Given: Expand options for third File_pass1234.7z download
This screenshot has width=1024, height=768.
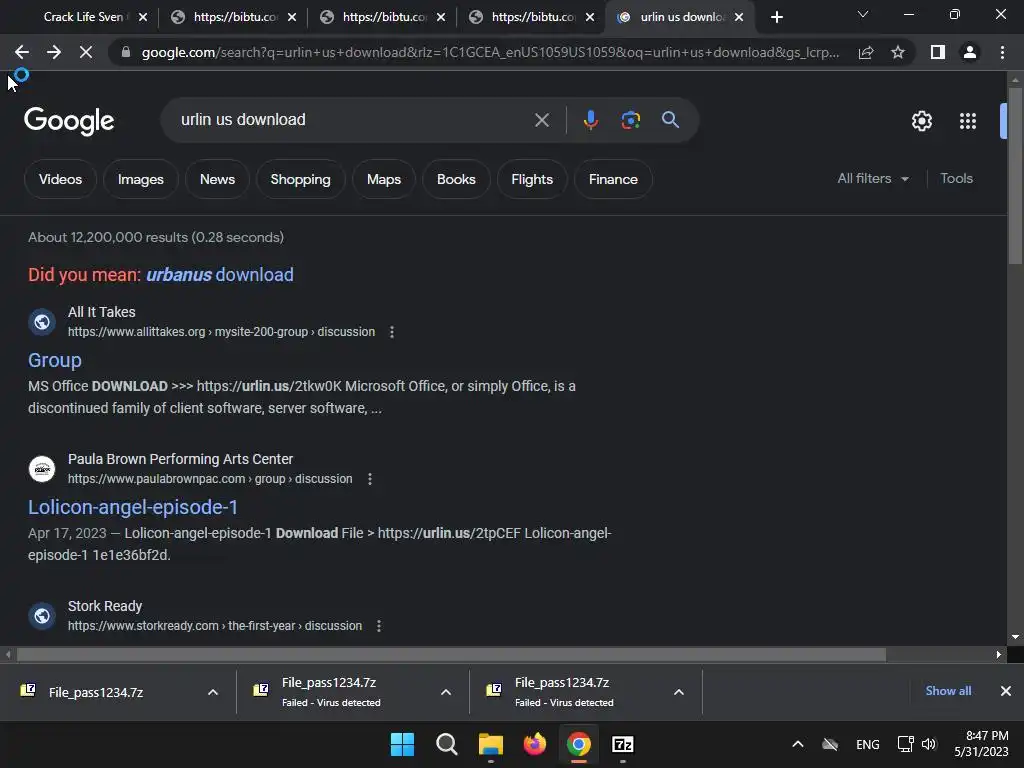Looking at the screenshot, I should pyautogui.click(x=679, y=692).
